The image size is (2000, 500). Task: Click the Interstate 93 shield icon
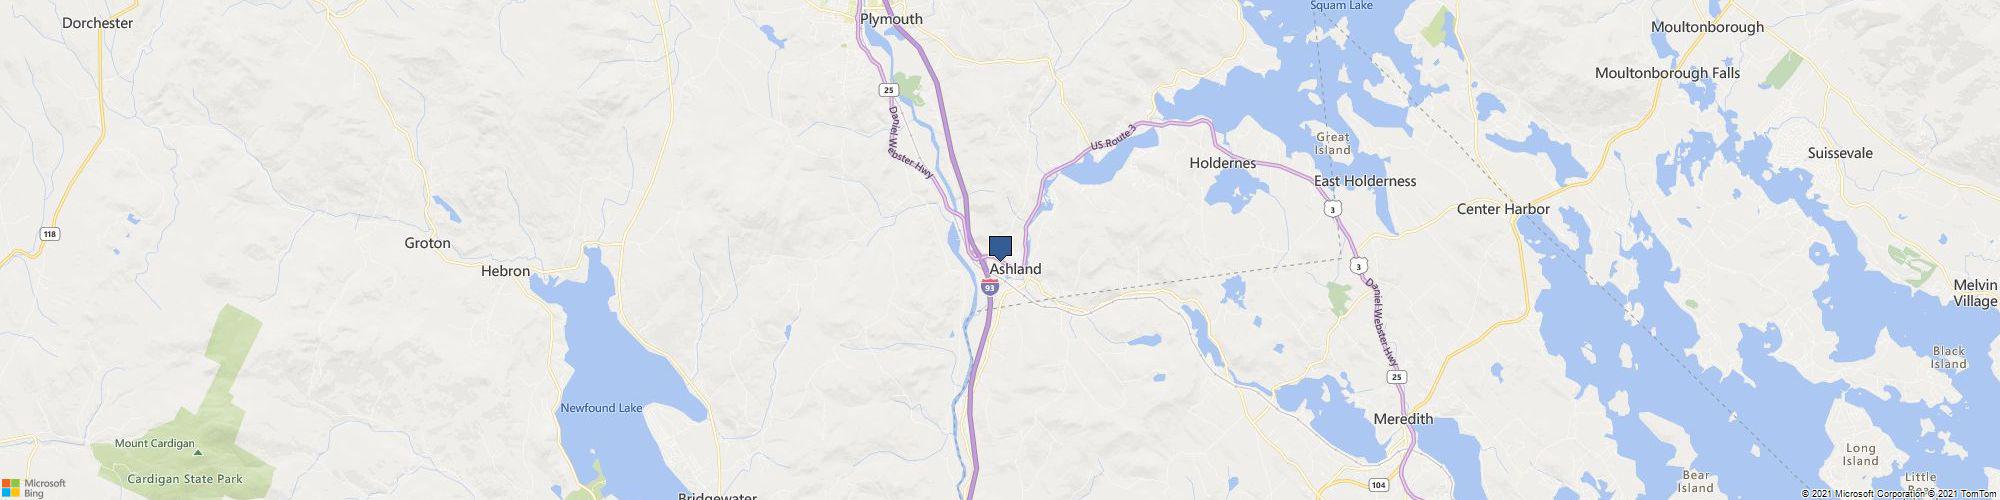click(989, 287)
